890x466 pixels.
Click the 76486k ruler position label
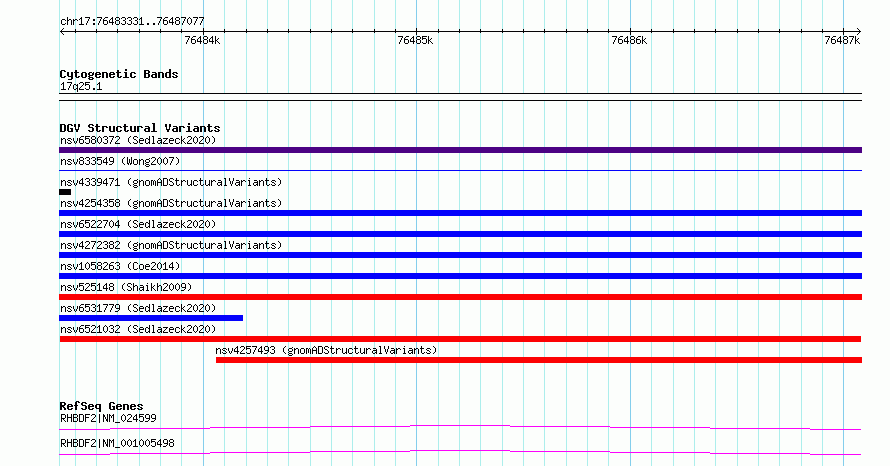[x=629, y=40]
